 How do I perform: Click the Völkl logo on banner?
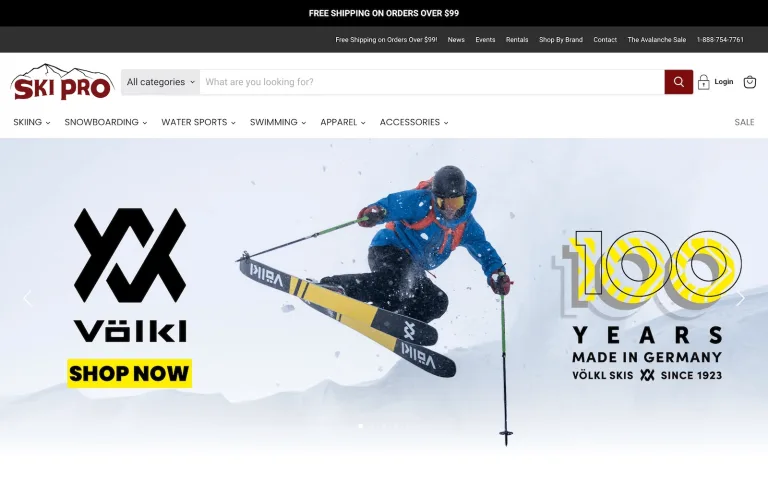(x=130, y=275)
